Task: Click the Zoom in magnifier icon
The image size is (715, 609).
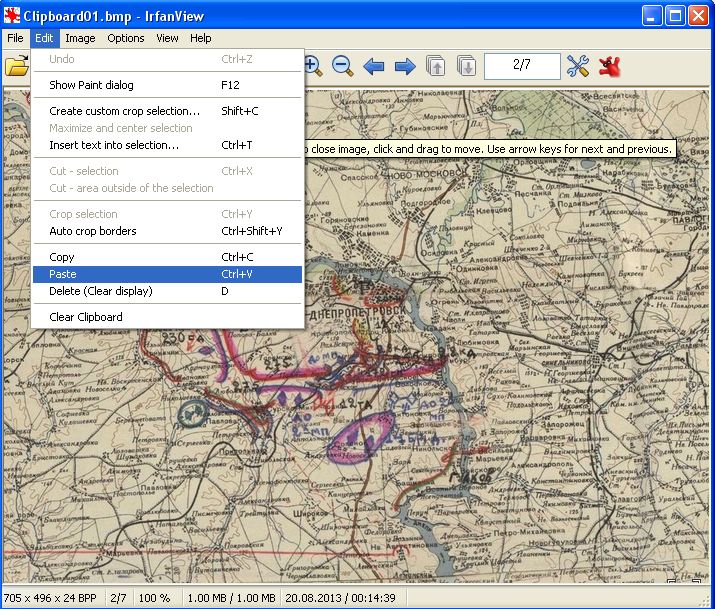Action: point(312,67)
